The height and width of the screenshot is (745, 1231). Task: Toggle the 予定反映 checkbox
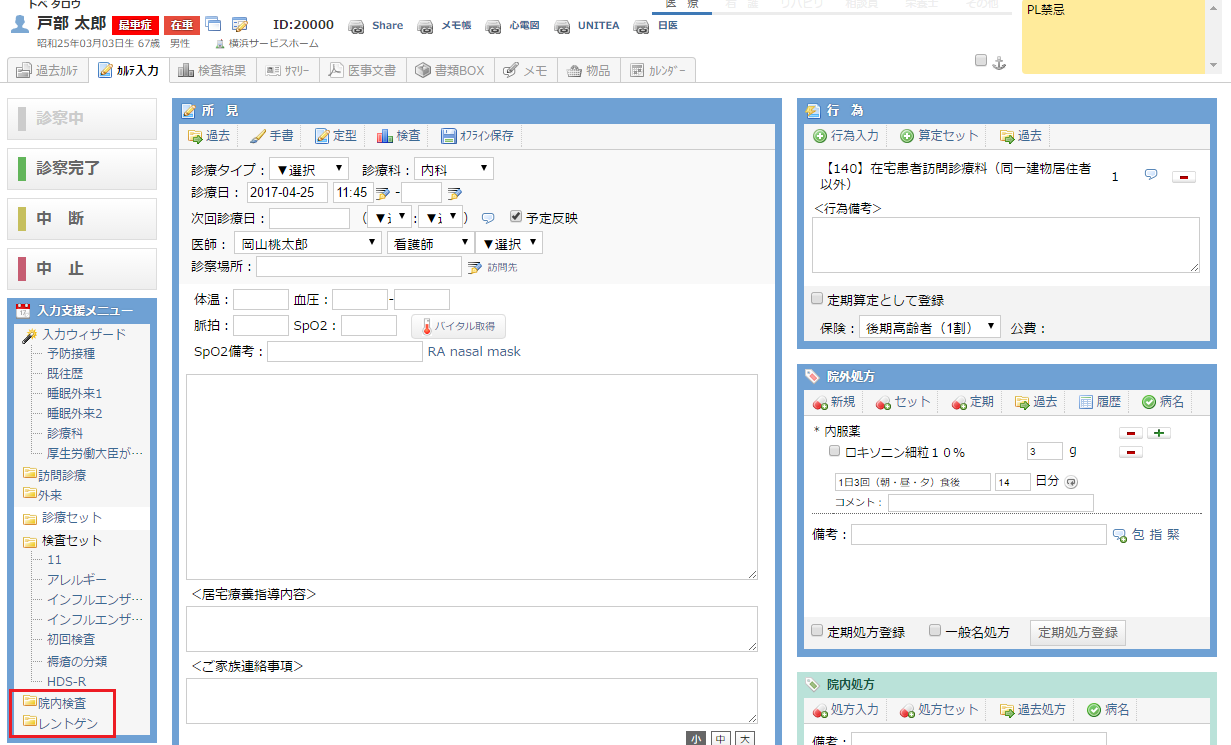[516, 217]
